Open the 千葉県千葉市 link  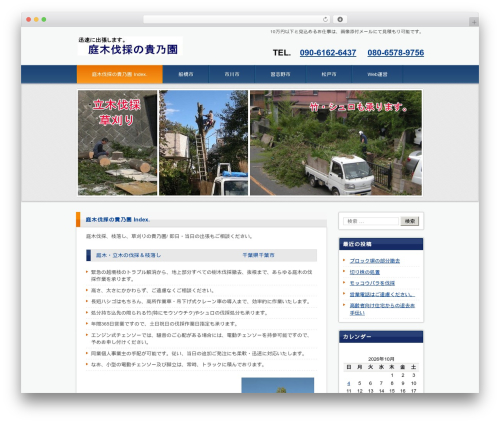pyautogui.click(x=258, y=255)
